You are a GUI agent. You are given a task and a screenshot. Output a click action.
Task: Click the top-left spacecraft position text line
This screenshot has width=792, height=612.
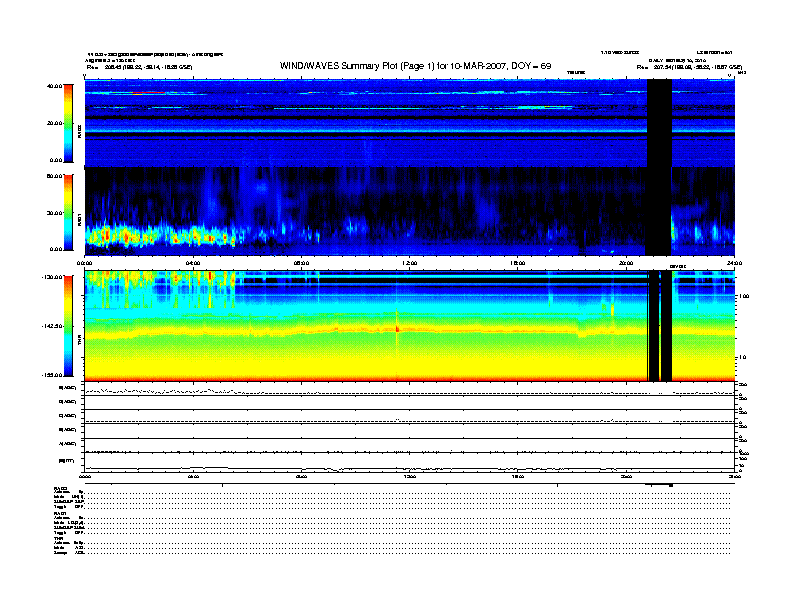(139, 67)
